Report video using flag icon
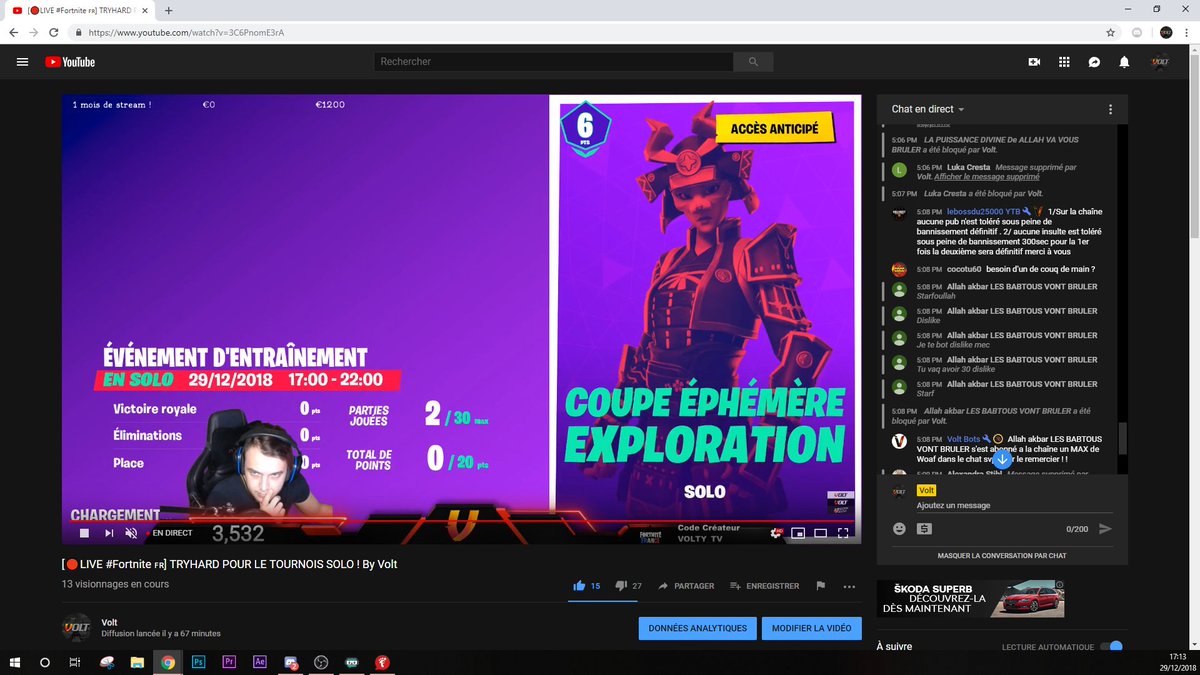The width and height of the screenshot is (1200, 675). pyautogui.click(x=821, y=586)
